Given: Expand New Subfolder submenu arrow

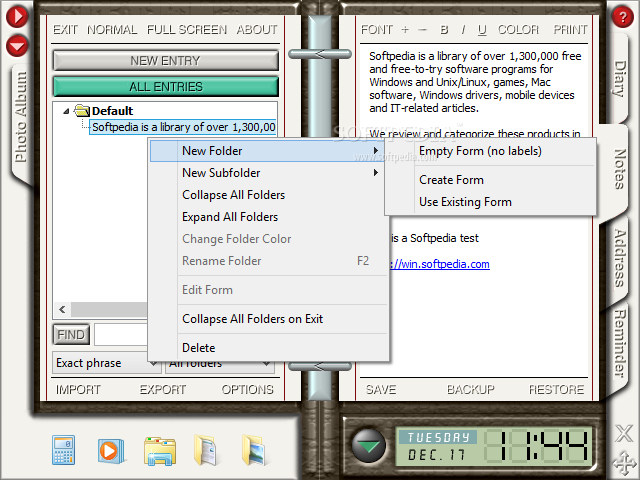Looking at the screenshot, I should tap(376, 173).
